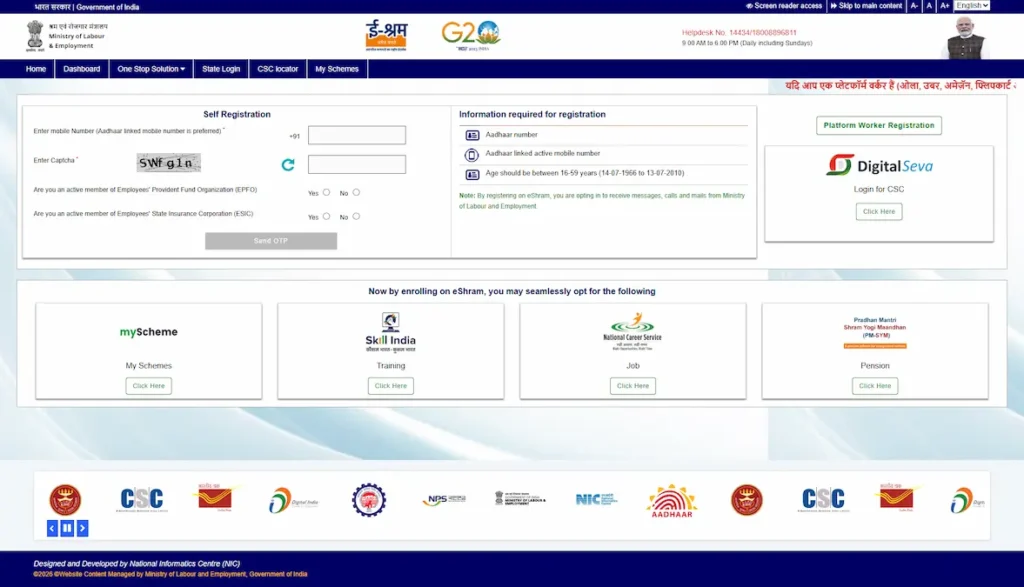Image resolution: width=1024 pixels, height=587 pixels.
Task: Select No for ESIC membership
Action: click(356, 216)
